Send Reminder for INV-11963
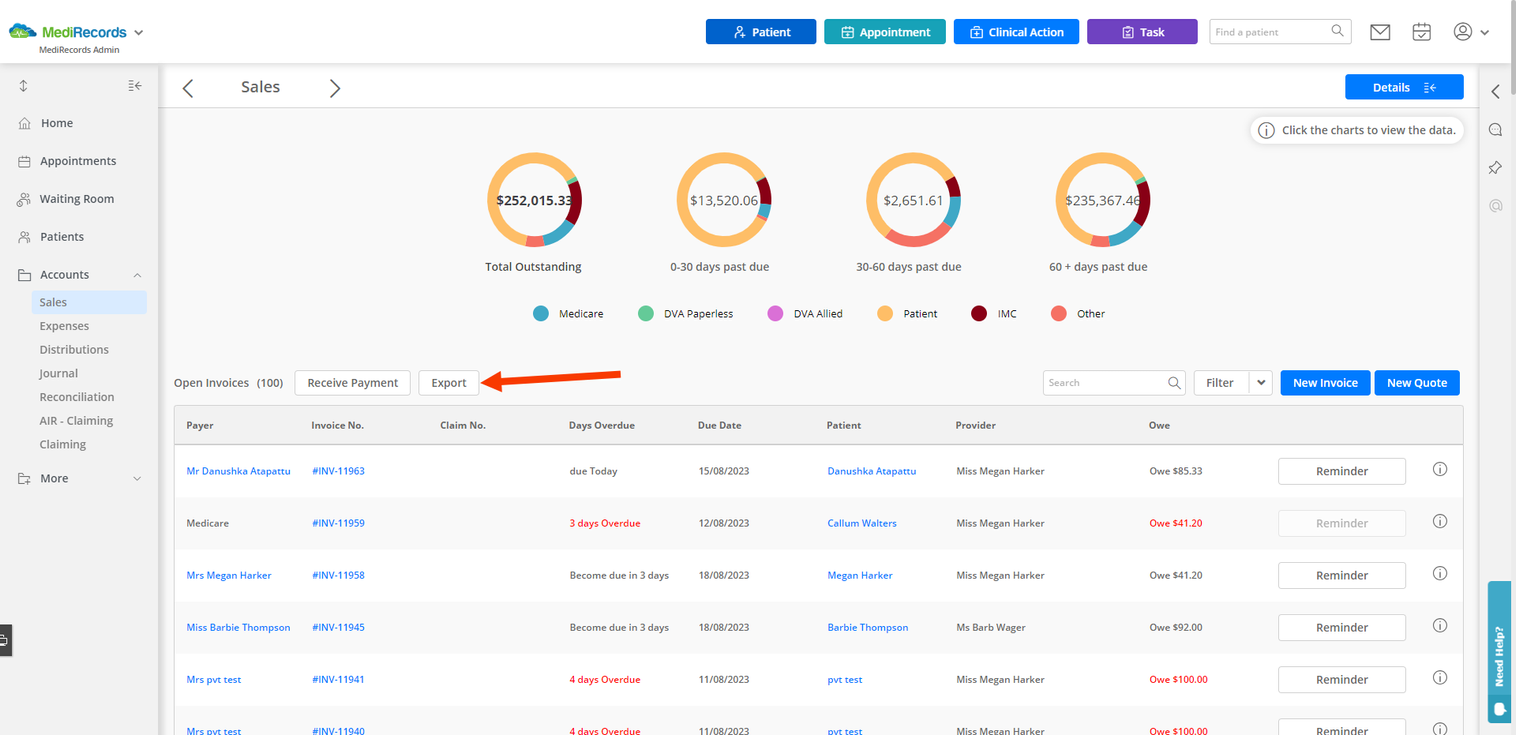 point(1342,471)
